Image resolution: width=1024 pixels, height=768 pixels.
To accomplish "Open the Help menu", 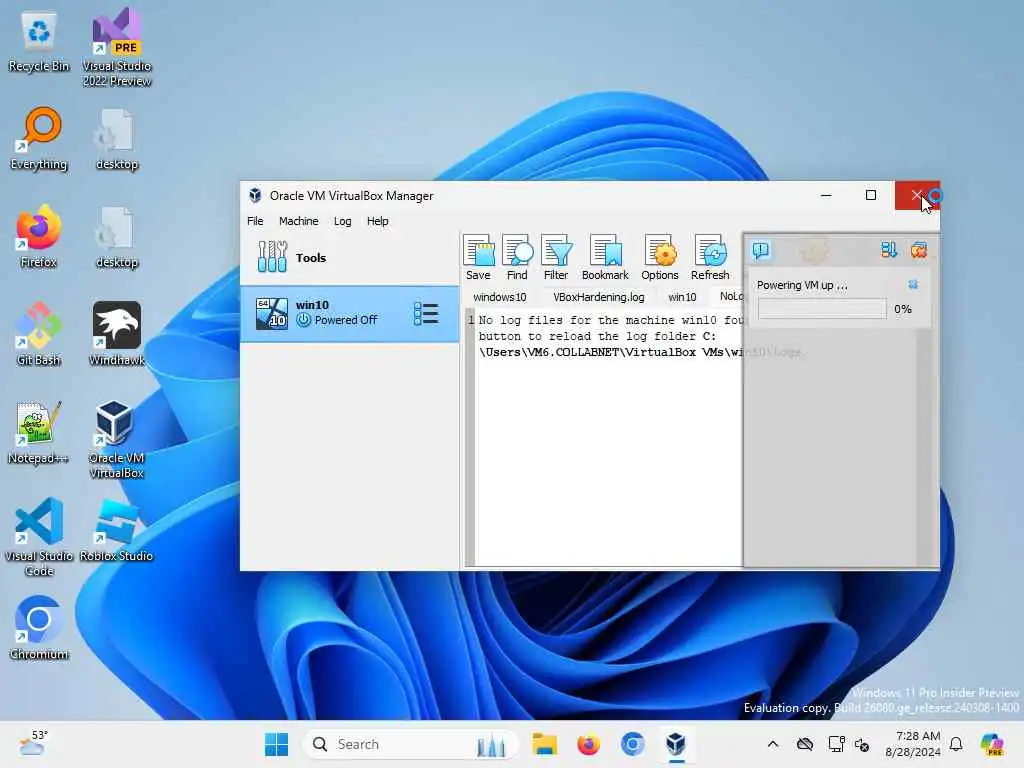I will [x=377, y=221].
